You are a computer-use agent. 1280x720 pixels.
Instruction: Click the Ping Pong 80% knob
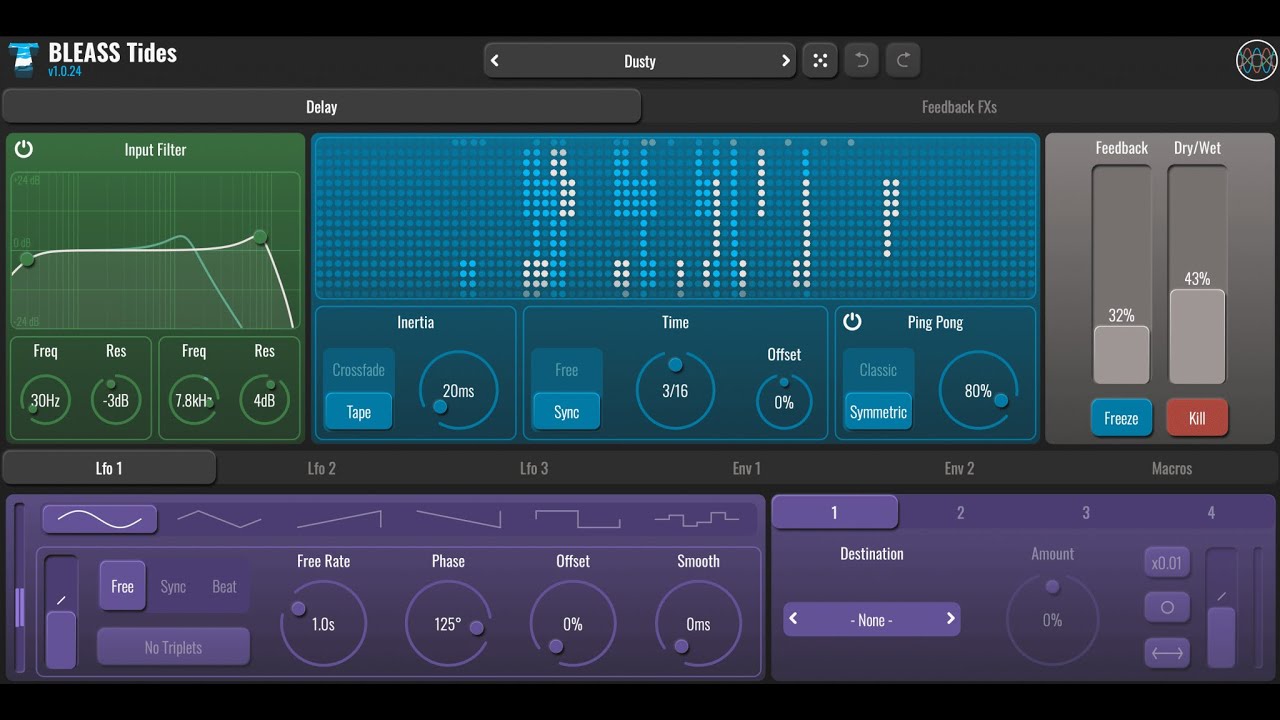point(978,391)
